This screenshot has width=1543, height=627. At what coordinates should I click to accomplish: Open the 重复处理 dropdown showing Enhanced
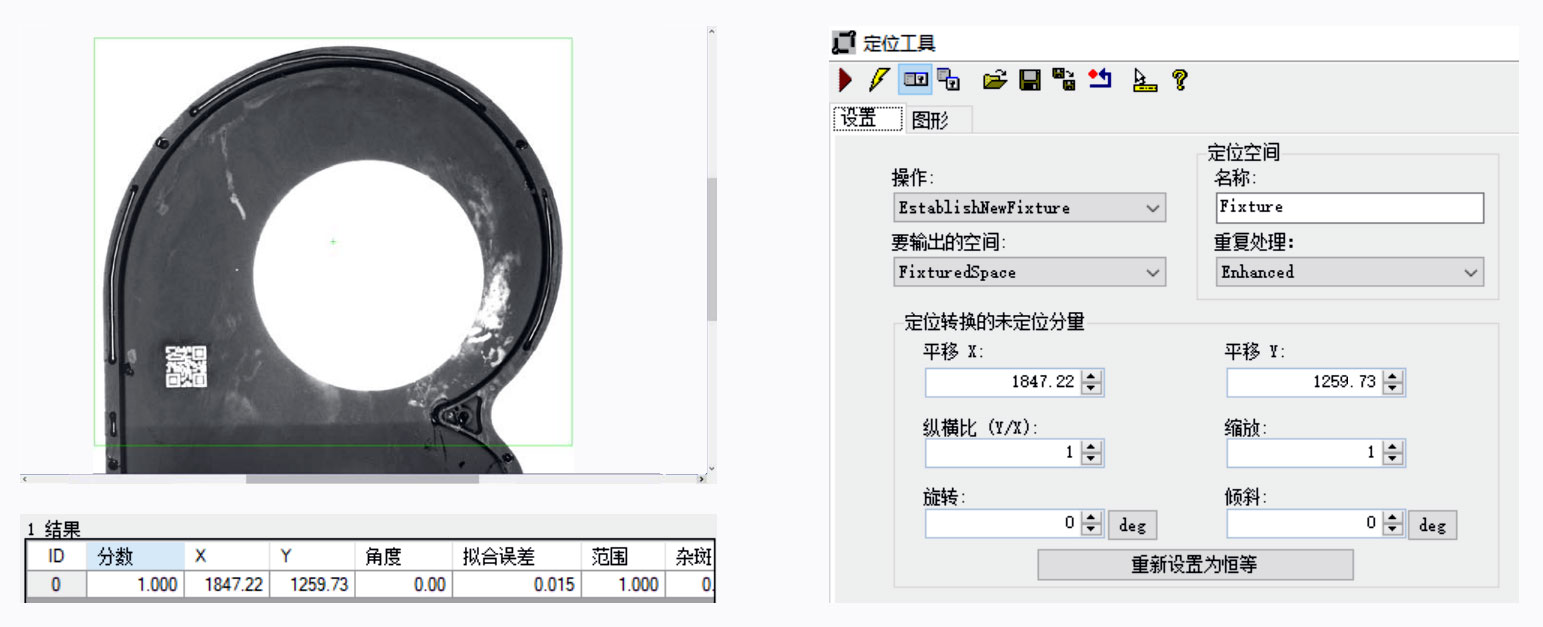point(1350,272)
